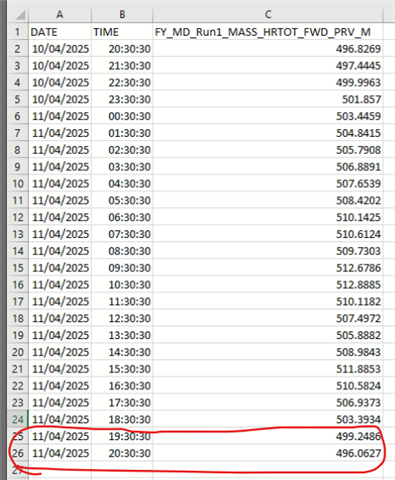The image size is (395, 480).
Task: Click the TIME header cell
Action: [122, 32]
